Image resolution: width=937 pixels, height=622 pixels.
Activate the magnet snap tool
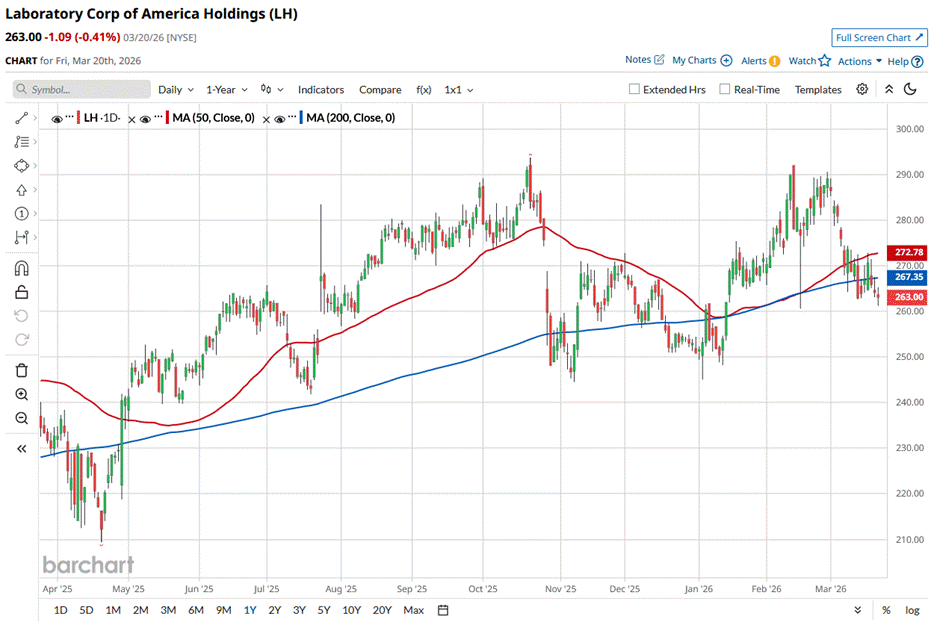coord(21,268)
